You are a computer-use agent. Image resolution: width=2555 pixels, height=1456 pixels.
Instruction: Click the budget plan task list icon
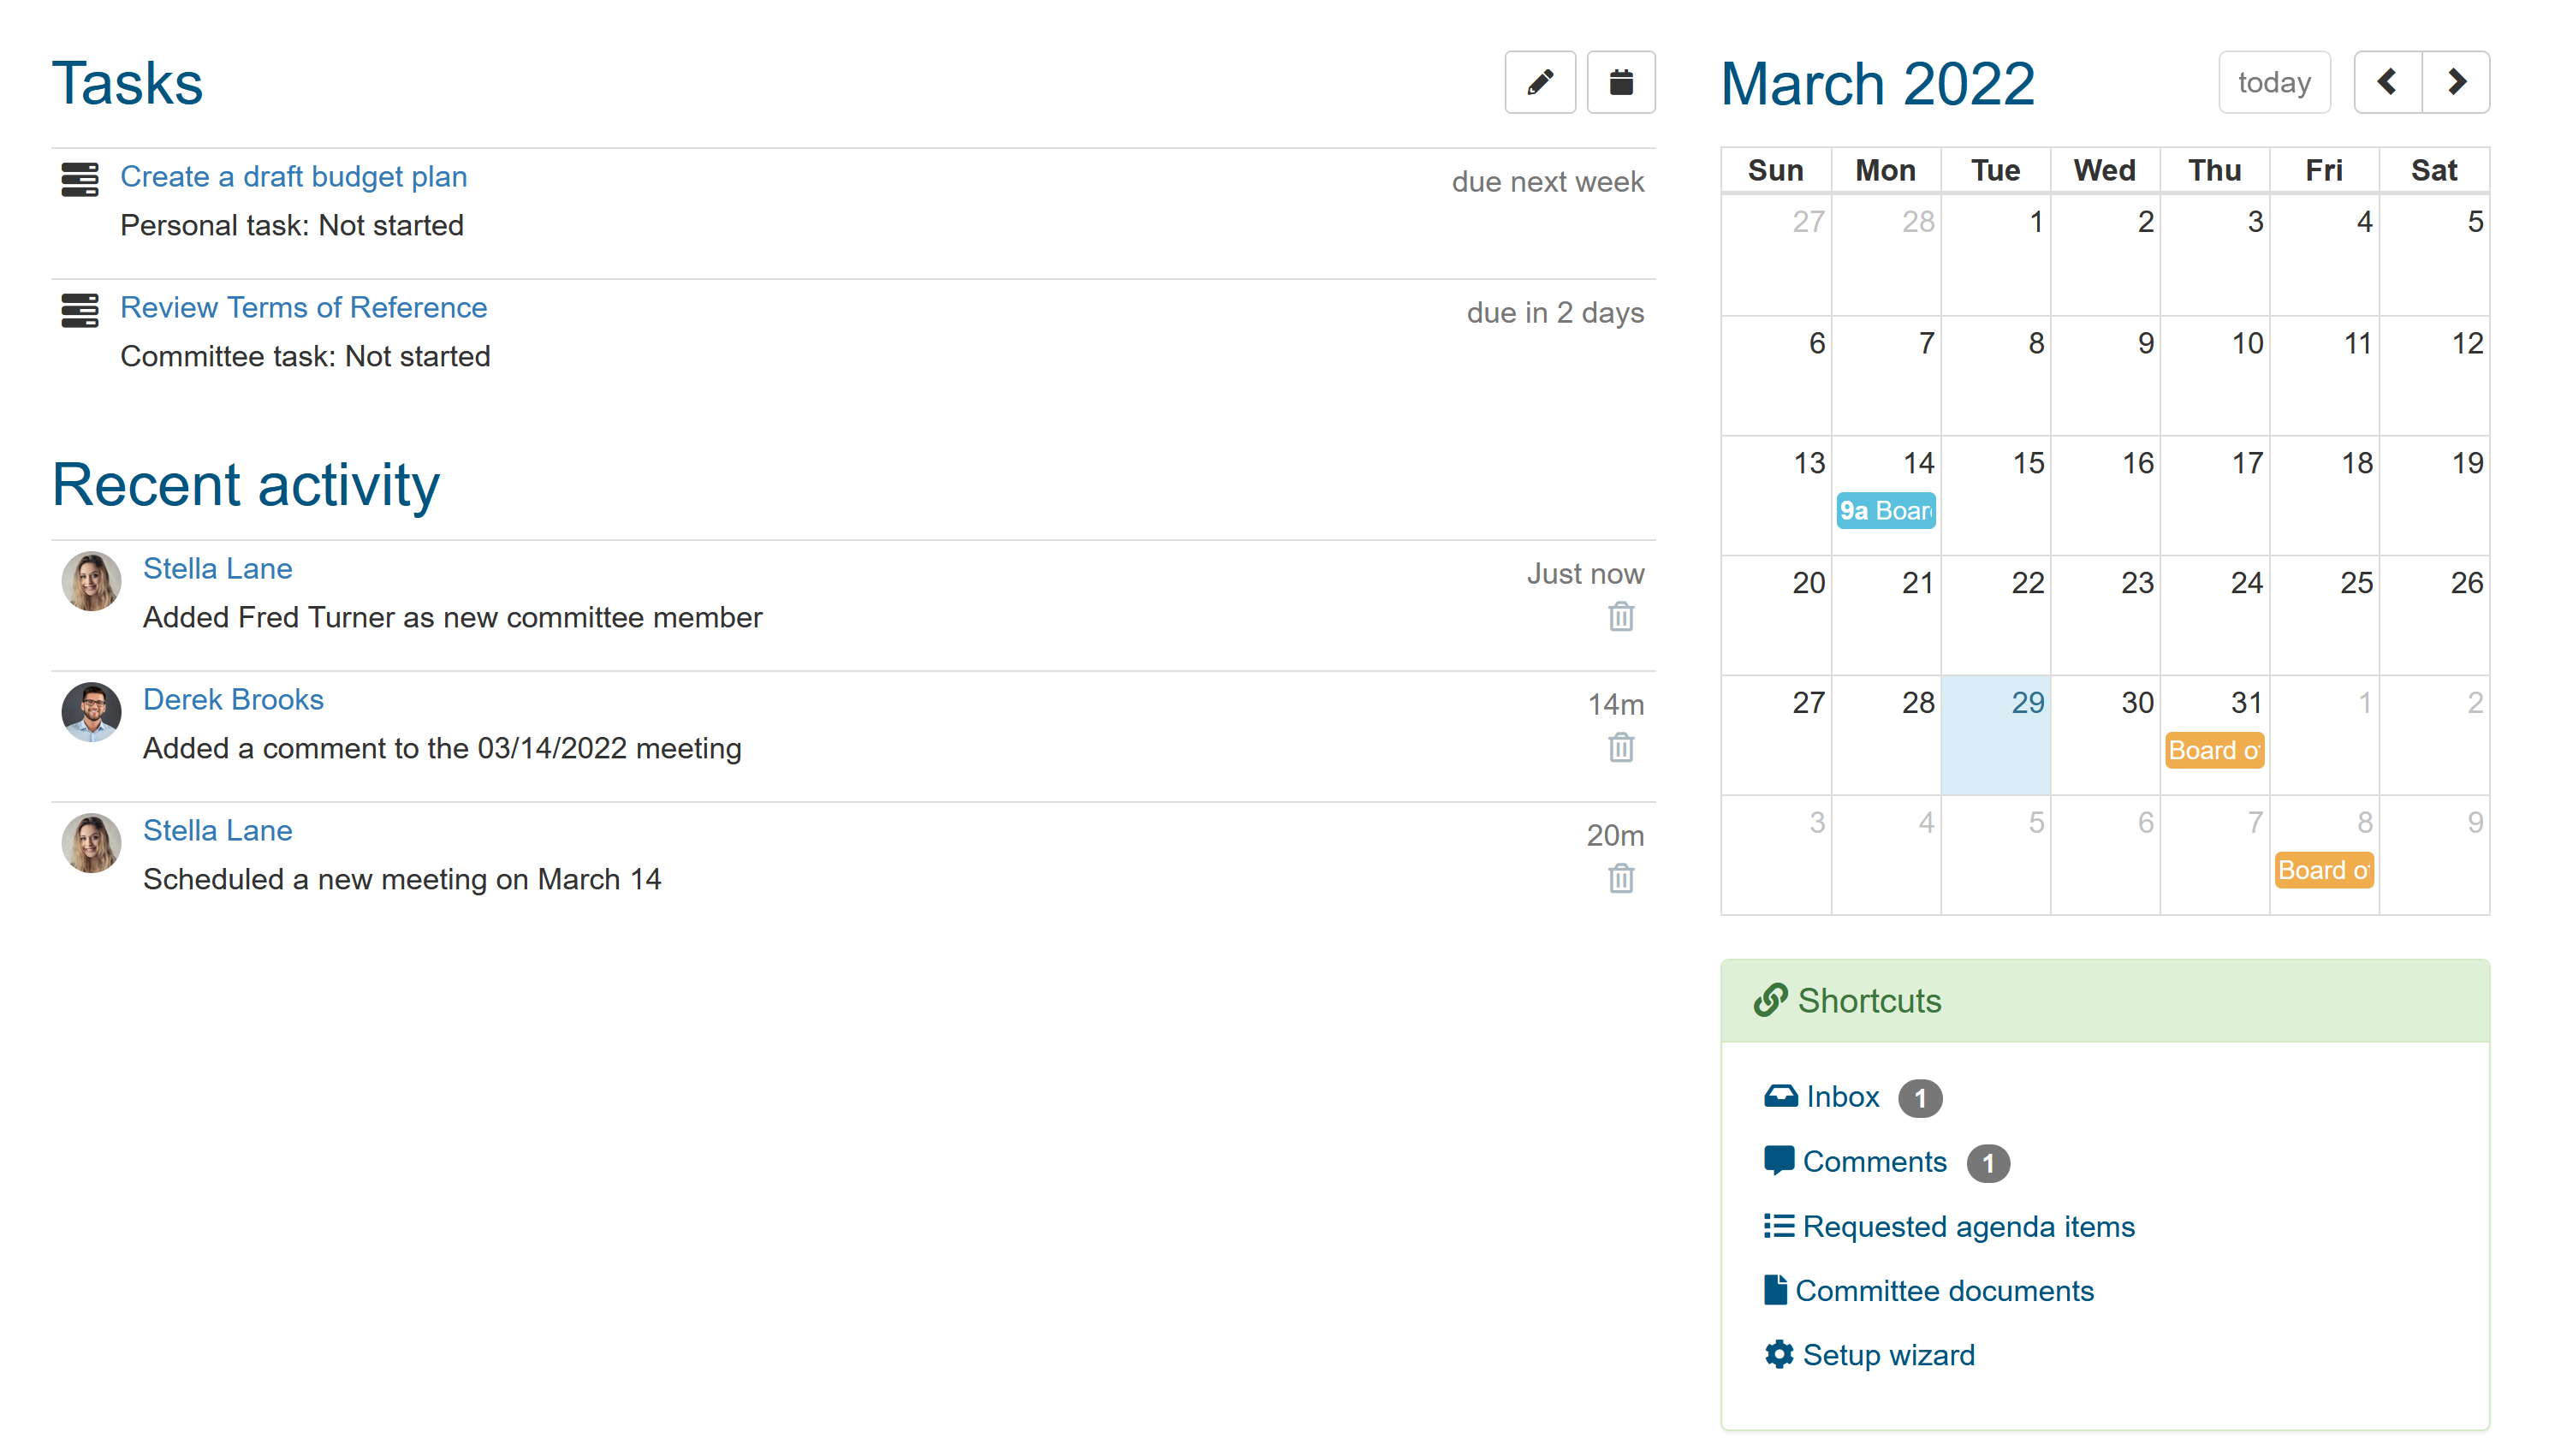click(x=80, y=179)
